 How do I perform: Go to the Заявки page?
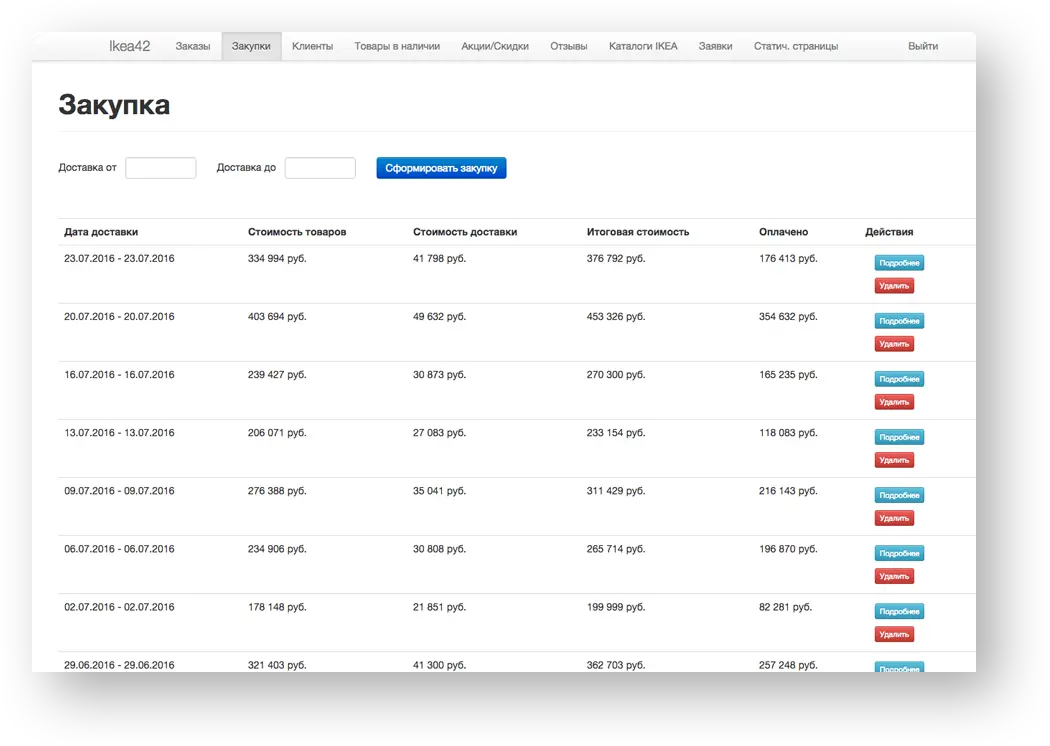[x=715, y=46]
